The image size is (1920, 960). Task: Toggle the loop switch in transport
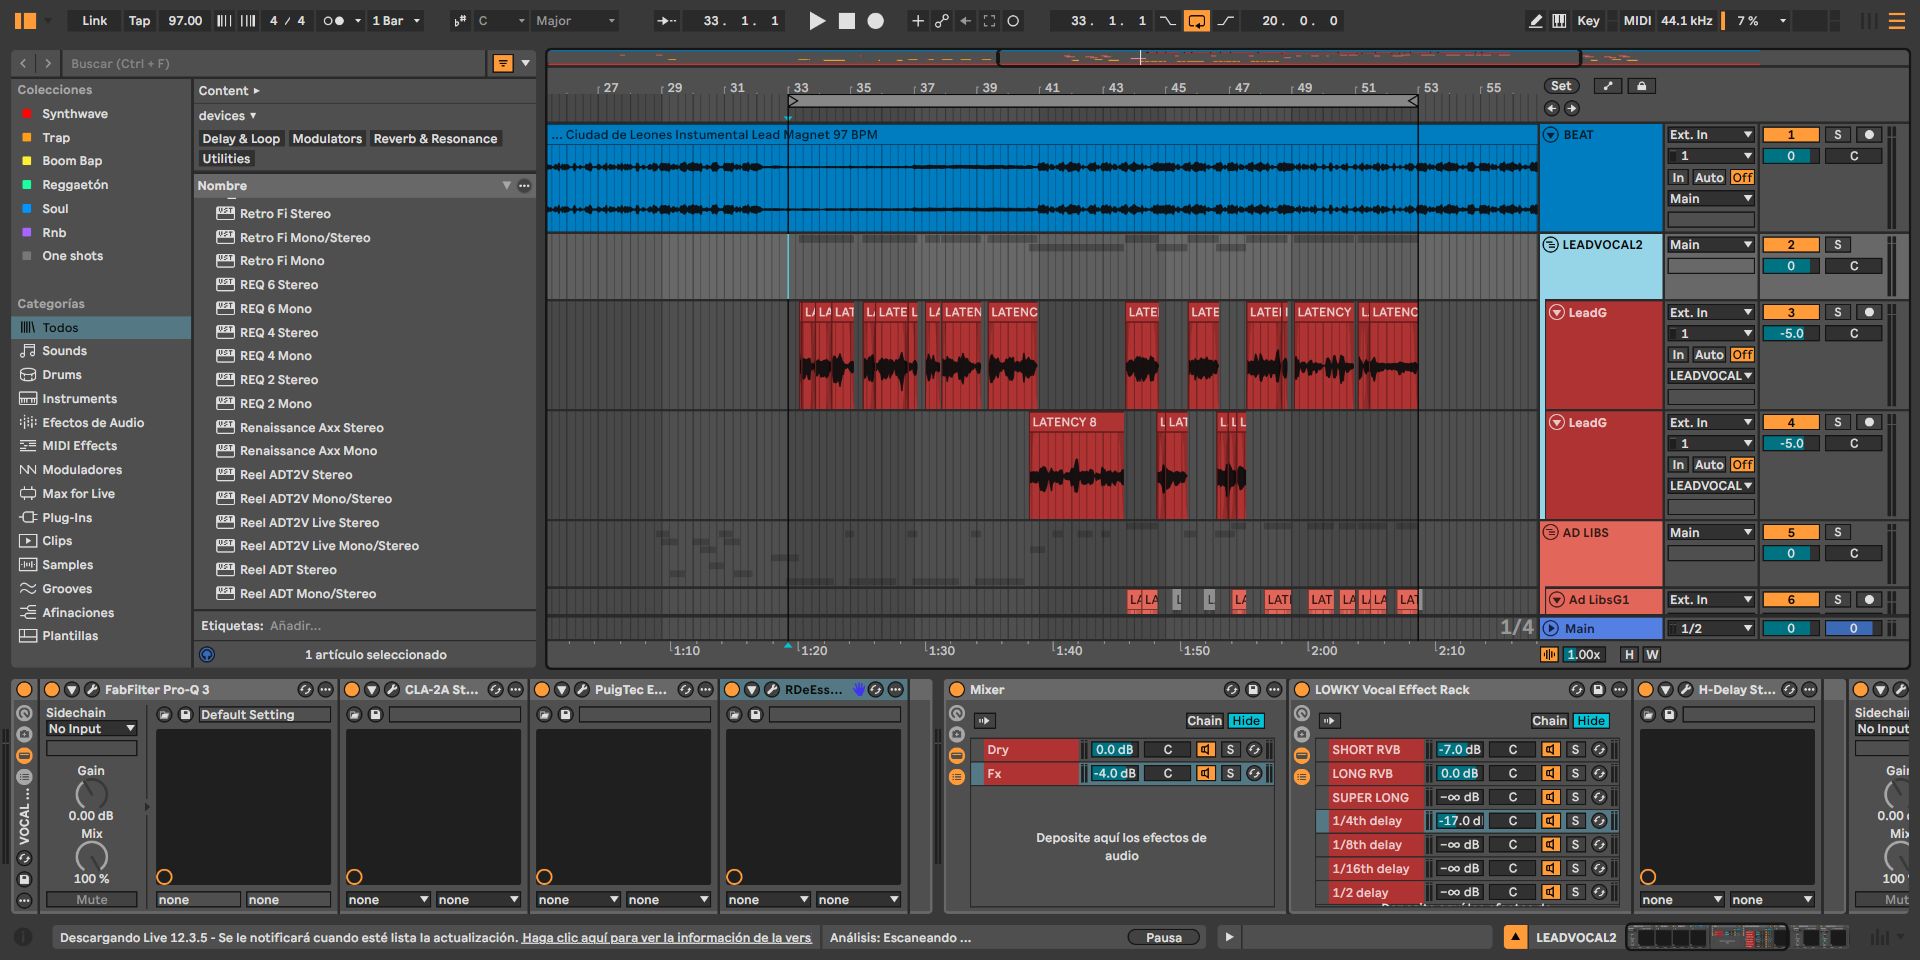(x=1196, y=20)
